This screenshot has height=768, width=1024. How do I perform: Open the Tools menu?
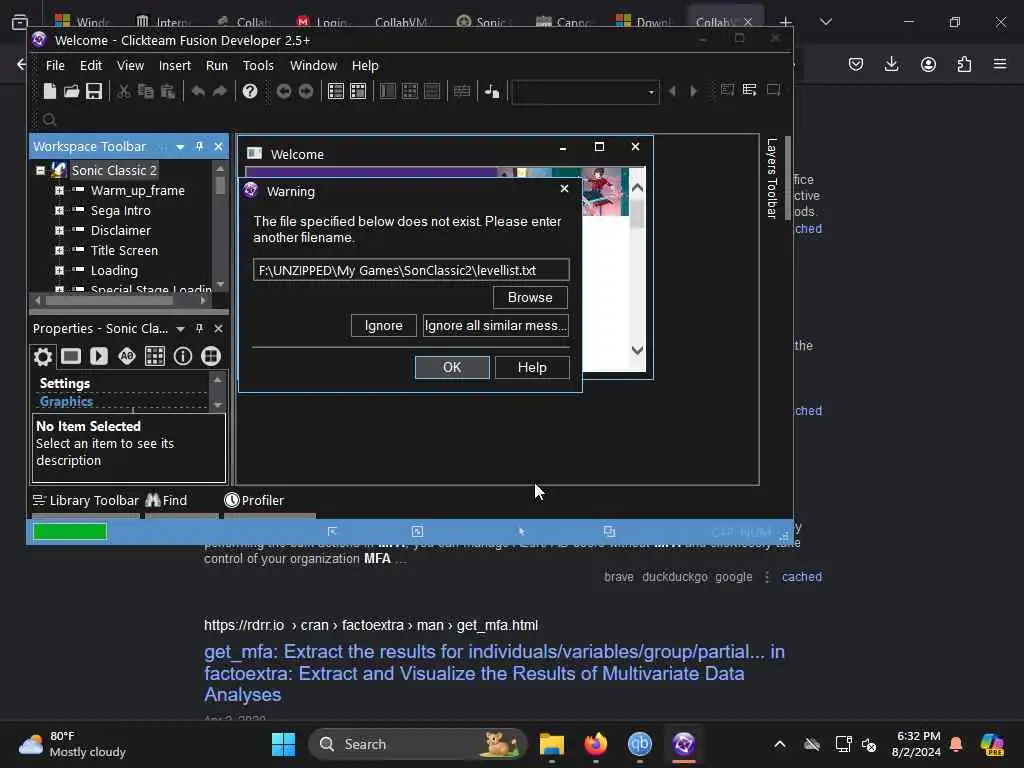point(258,65)
